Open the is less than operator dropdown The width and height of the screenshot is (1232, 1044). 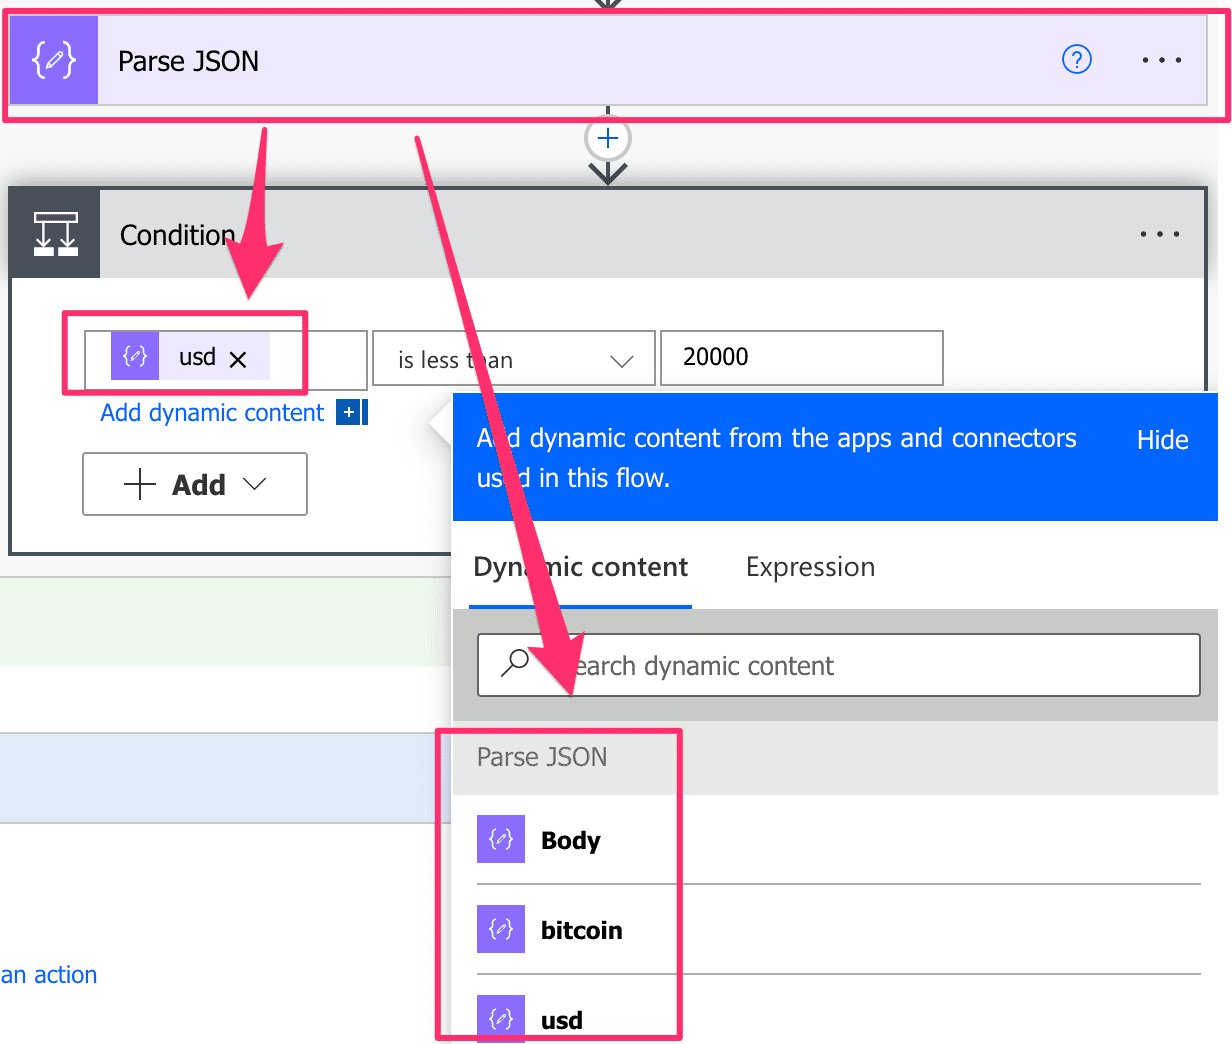[x=513, y=357]
